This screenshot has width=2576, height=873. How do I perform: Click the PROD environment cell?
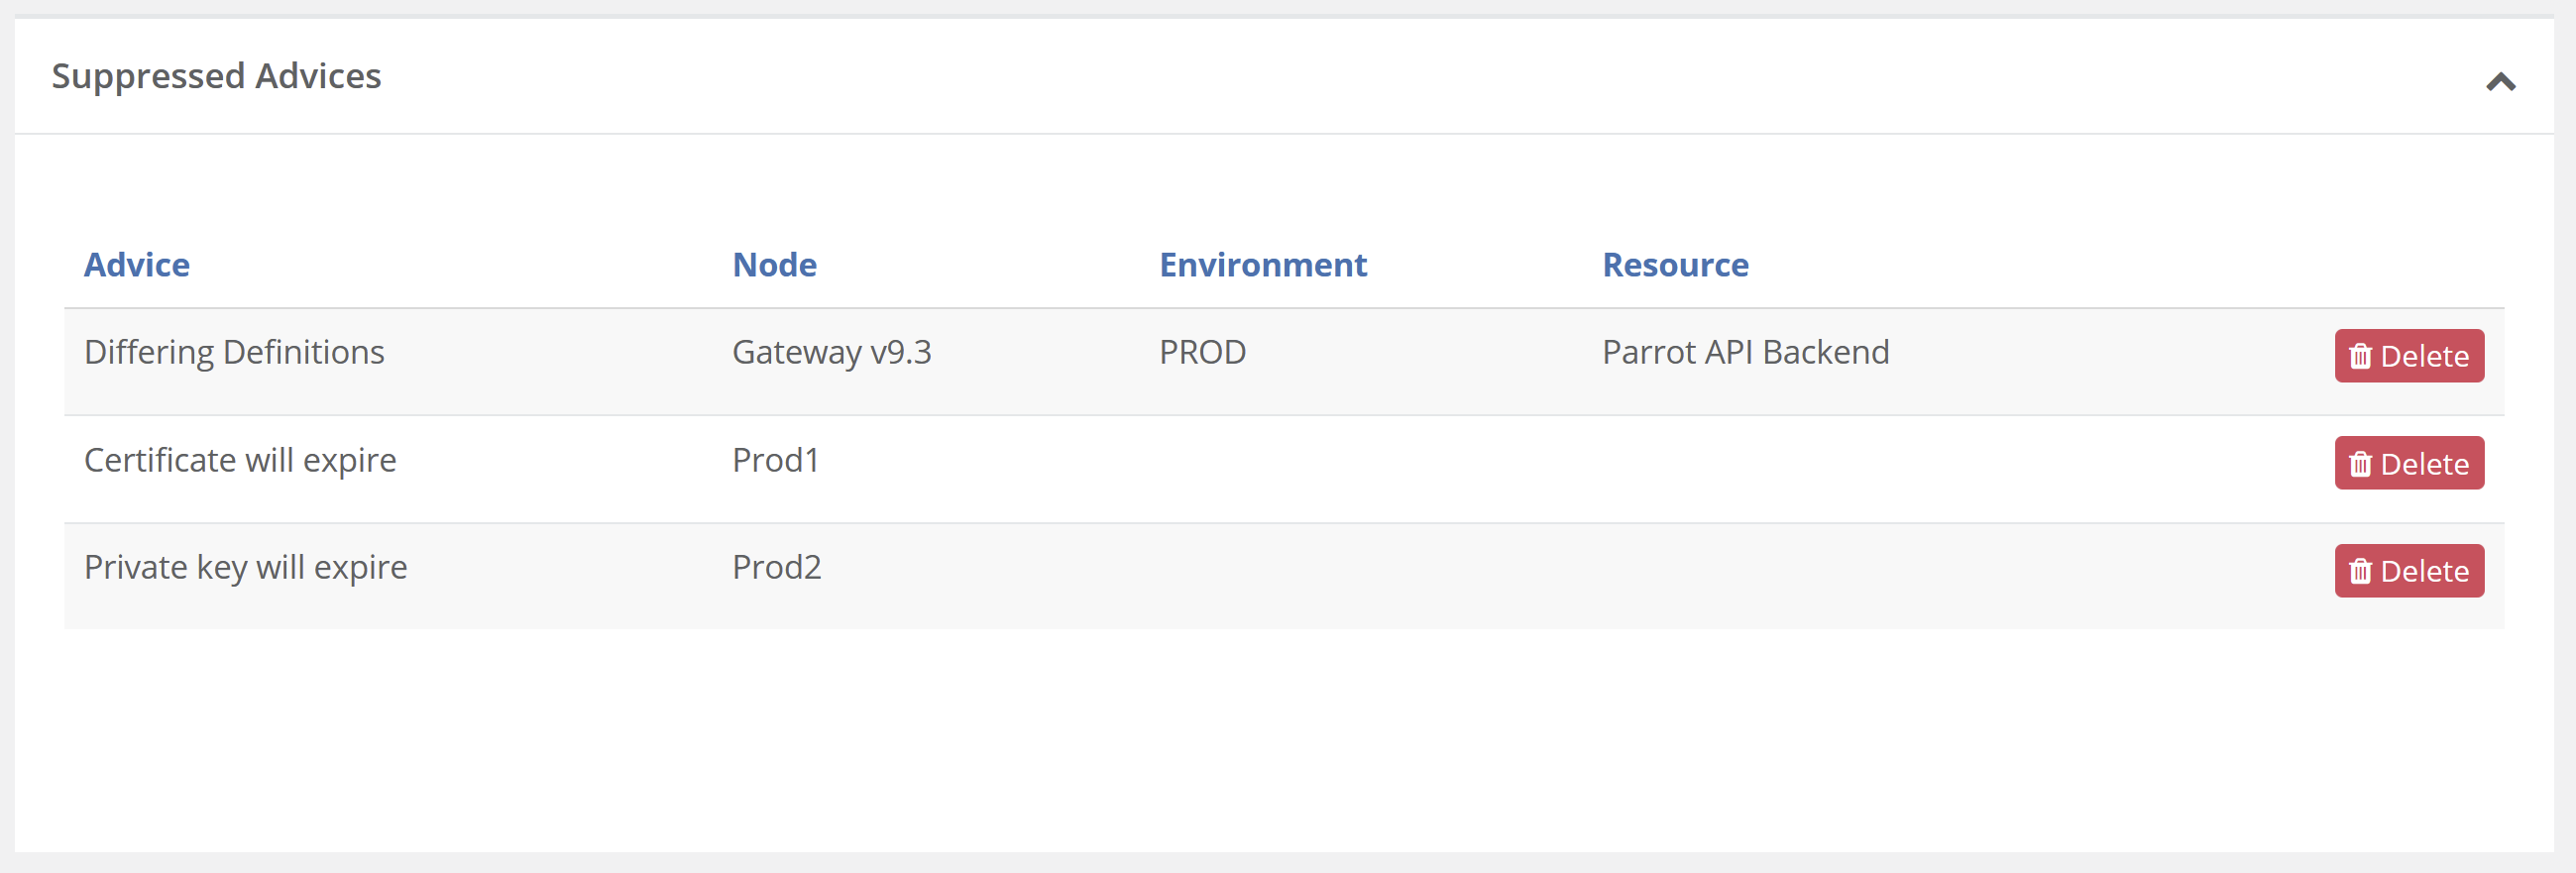point(1202,352)
